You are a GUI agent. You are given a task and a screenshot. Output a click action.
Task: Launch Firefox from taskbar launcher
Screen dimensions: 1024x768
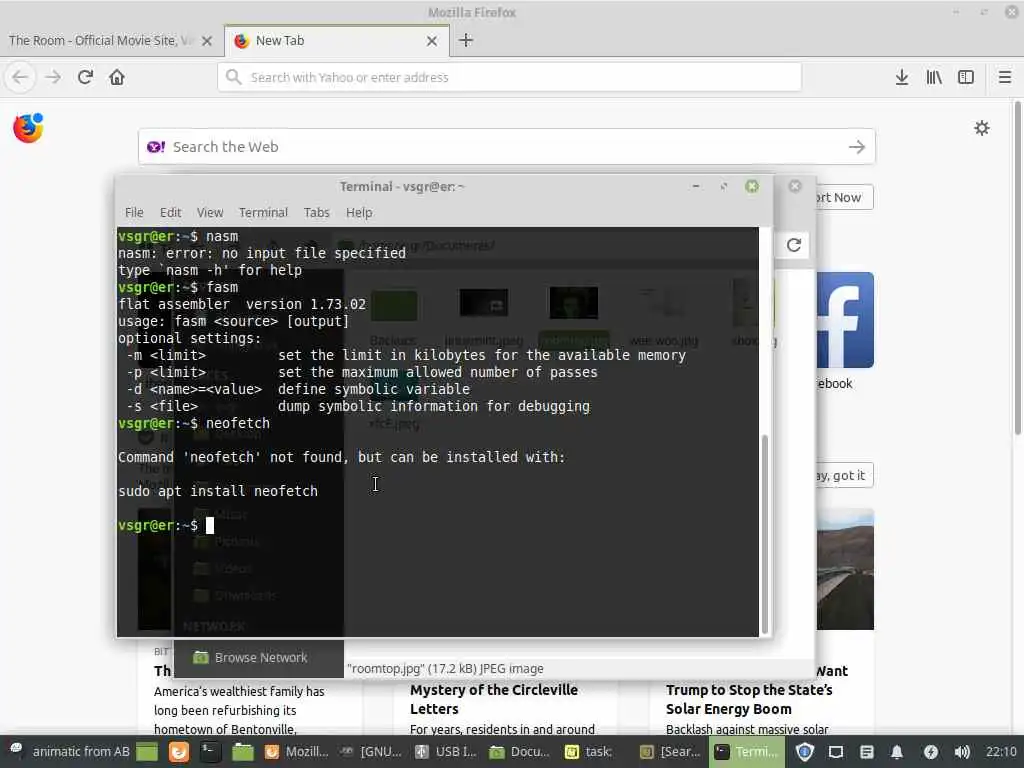[x=178, y=752]
